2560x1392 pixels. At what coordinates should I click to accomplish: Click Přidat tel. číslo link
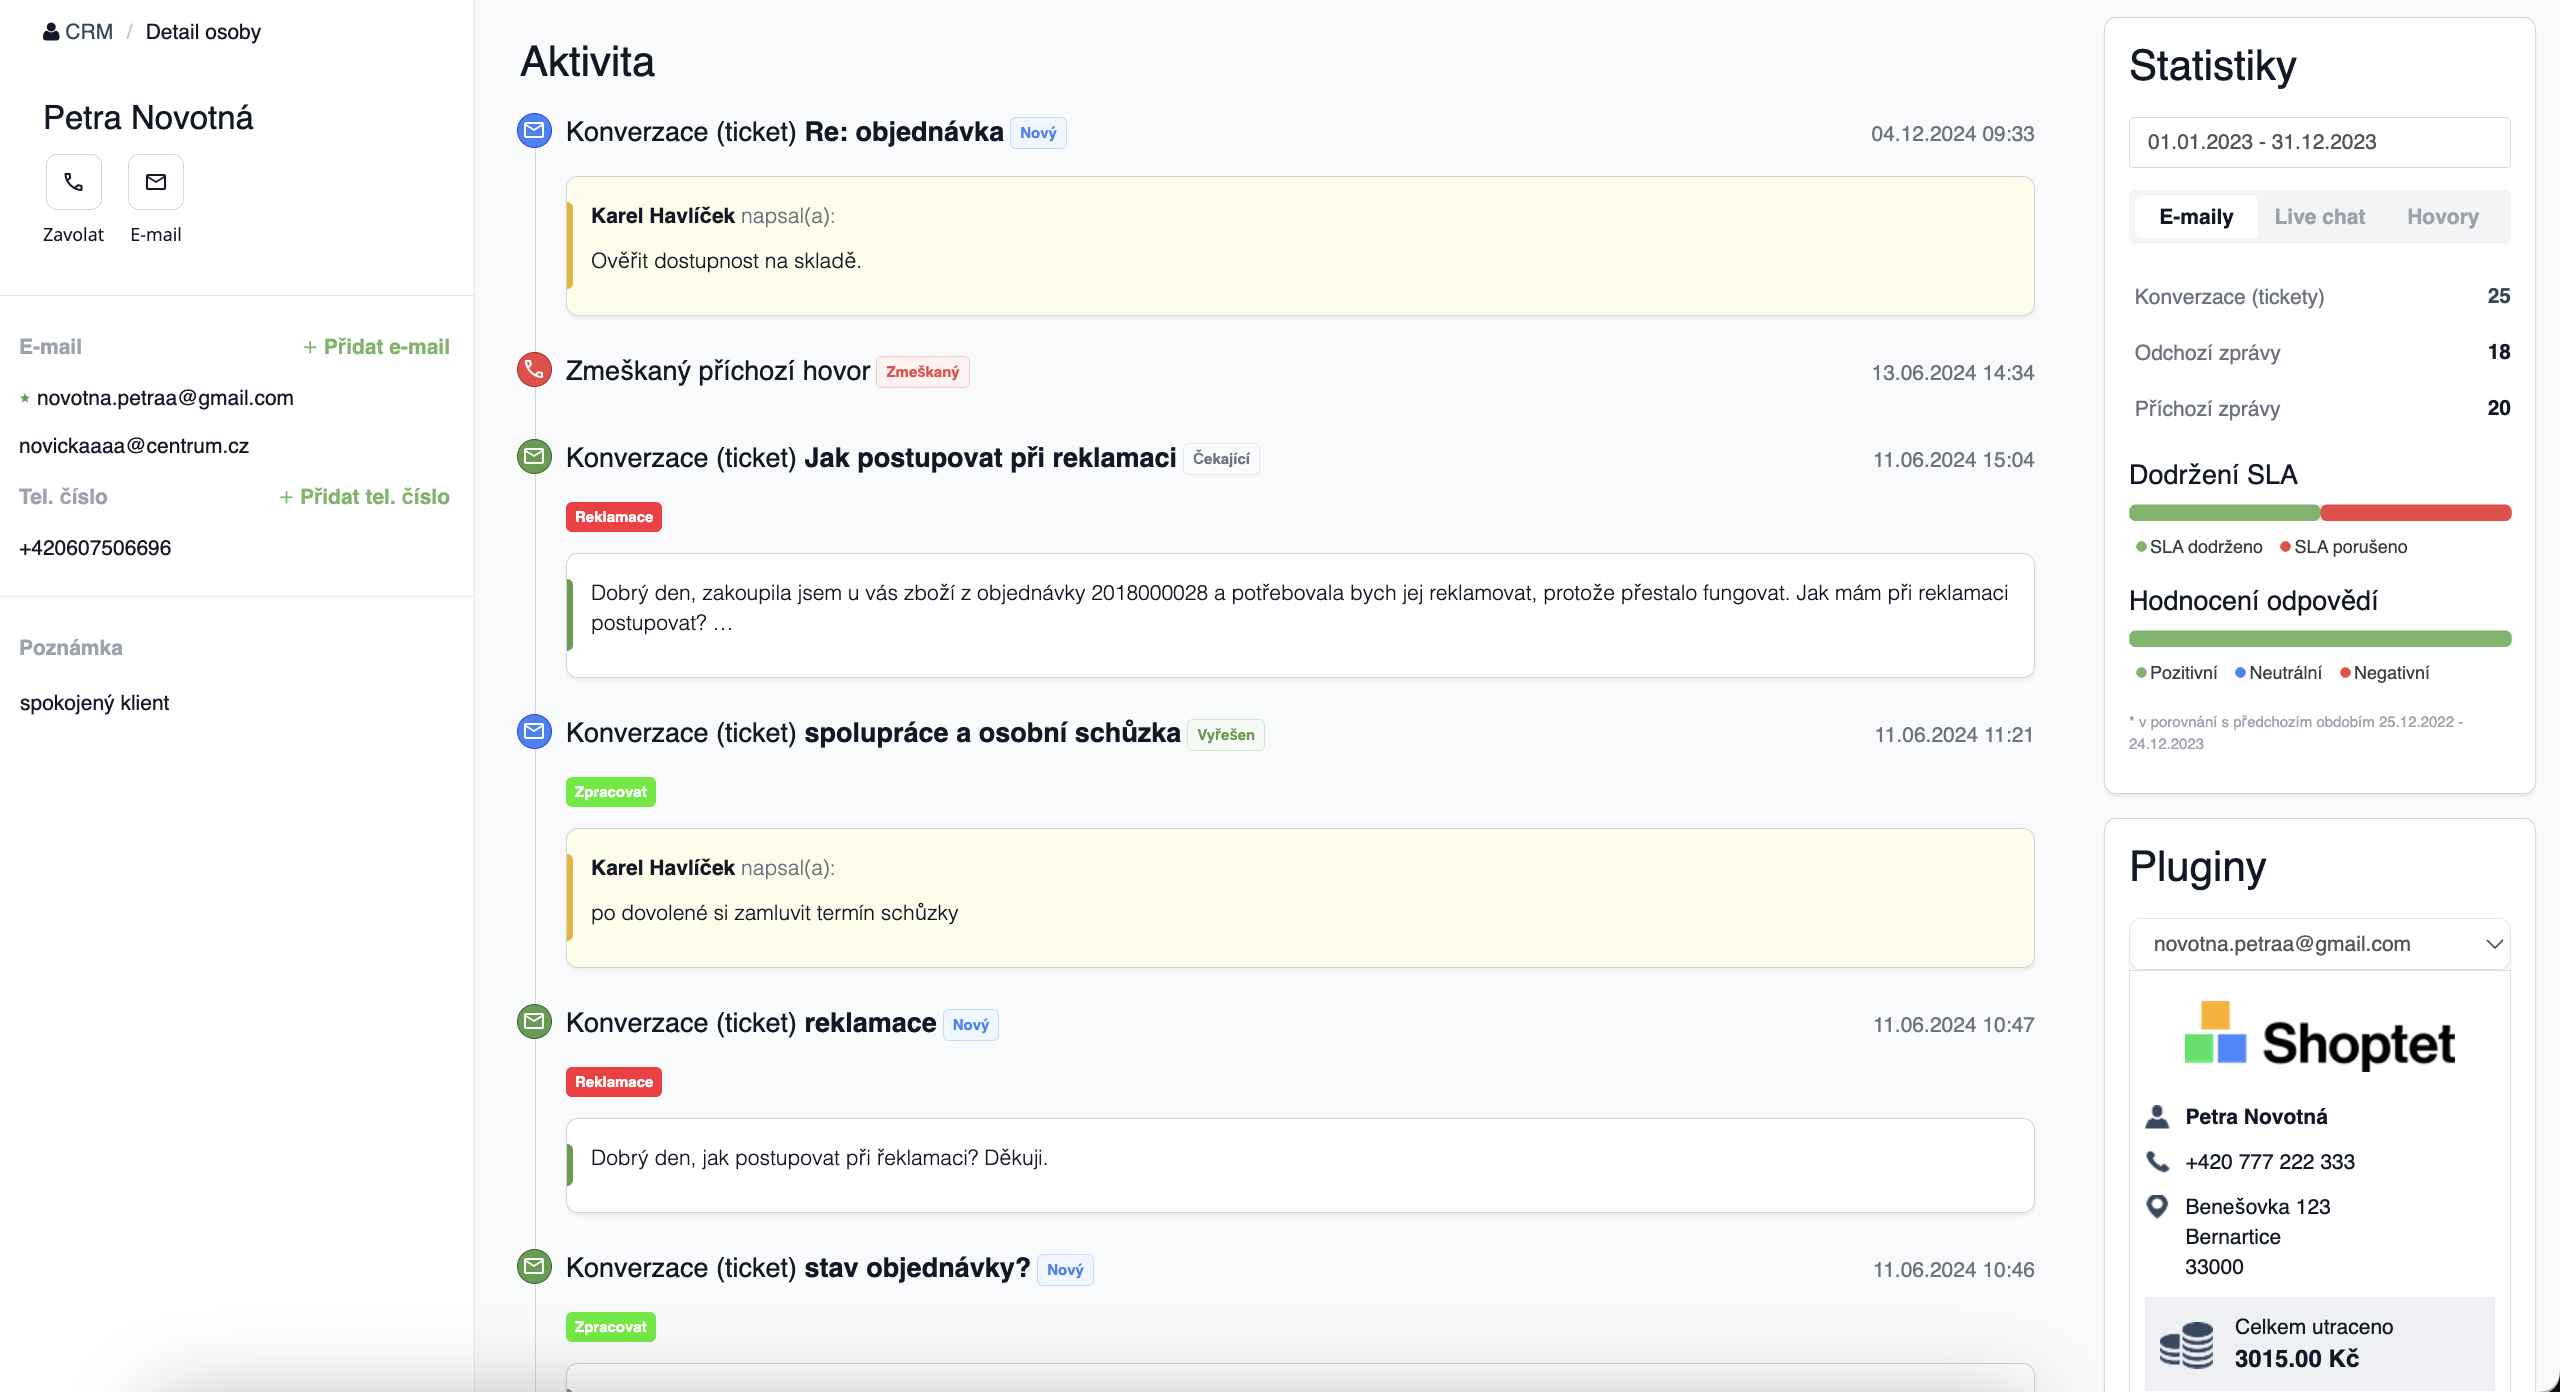[364, 497]
